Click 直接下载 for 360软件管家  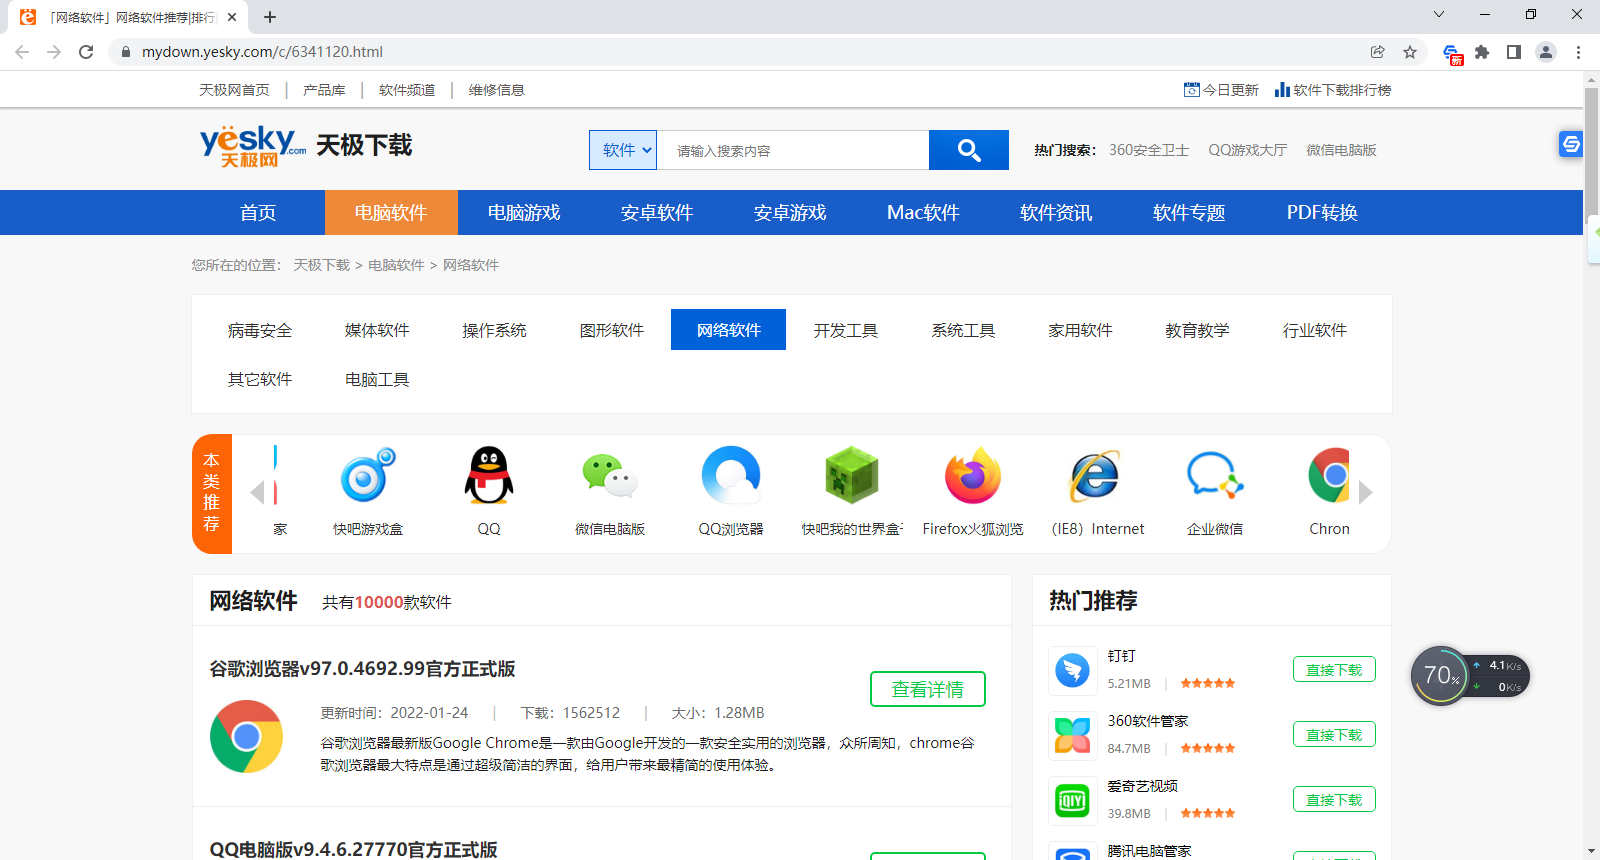(x=1334, y=735)
